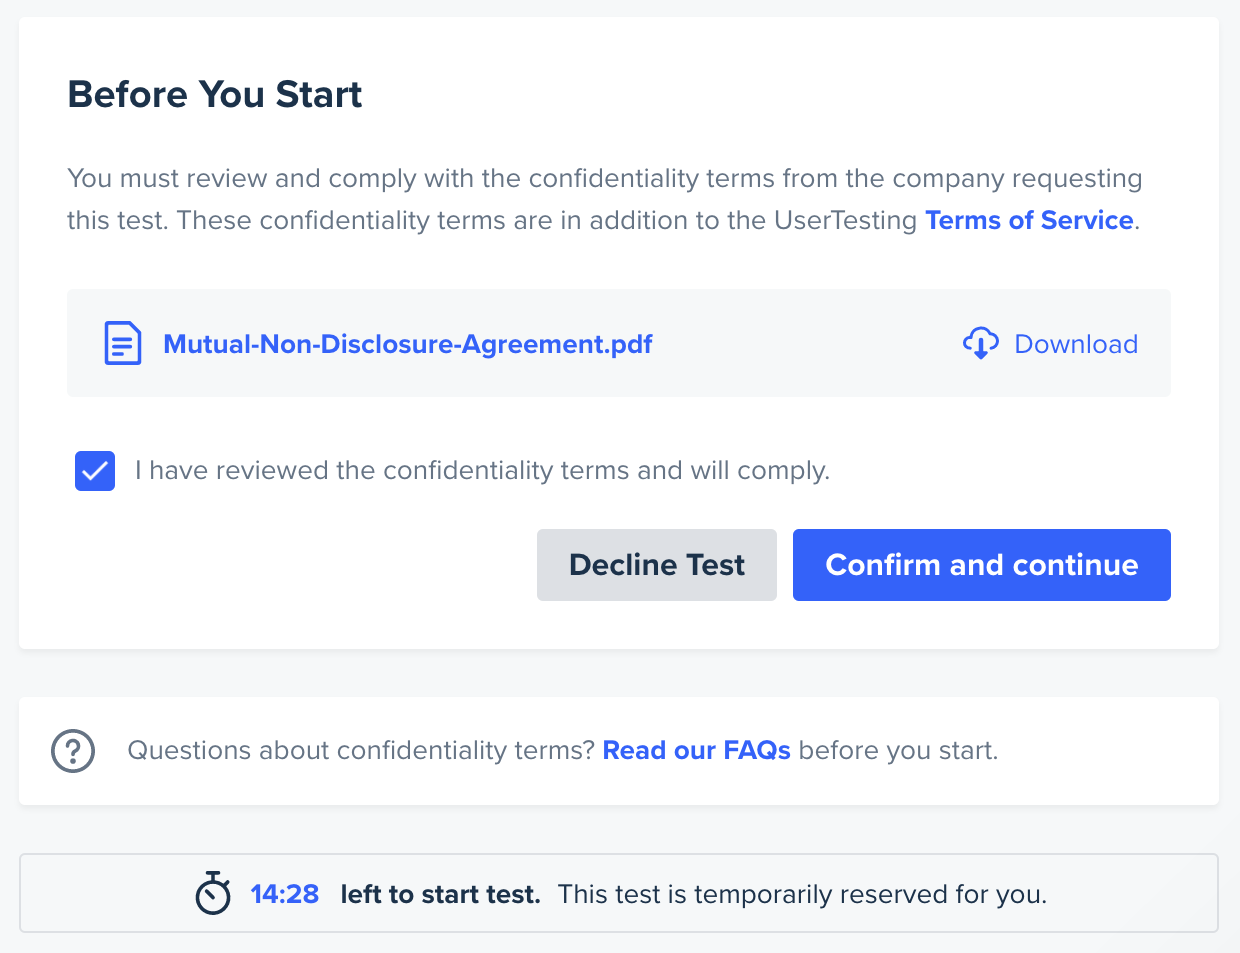The width and height of the screenshot is (1240, 953).
Task: Click the Download text link
Action: coord(1076,344)
